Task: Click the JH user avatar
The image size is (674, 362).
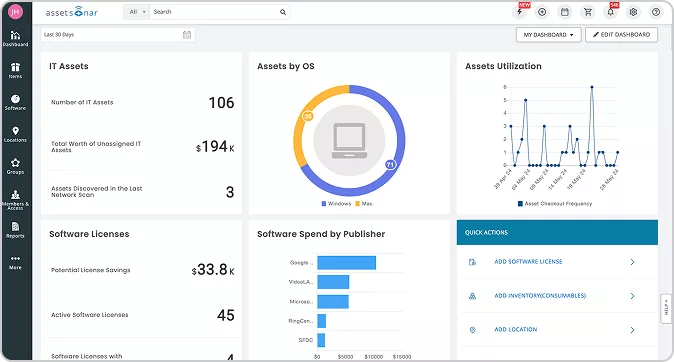Action: tap(15, 12)
